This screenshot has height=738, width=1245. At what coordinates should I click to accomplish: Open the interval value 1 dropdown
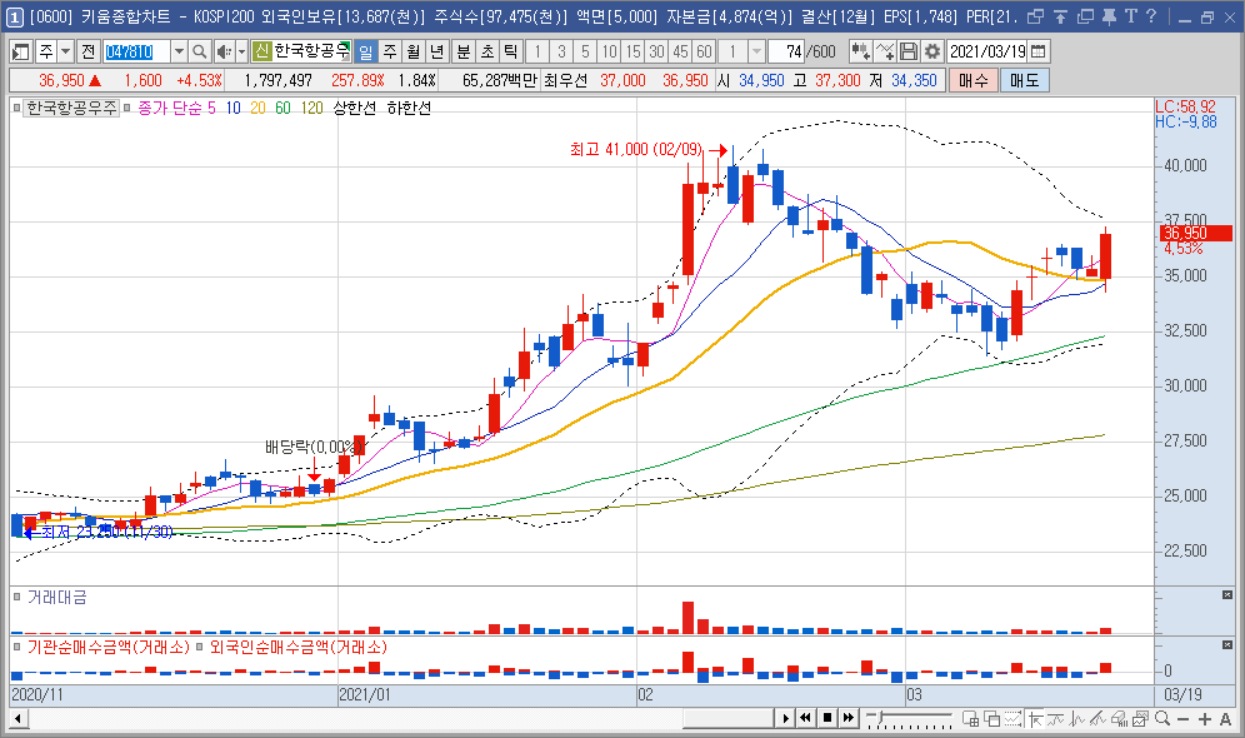757,52
